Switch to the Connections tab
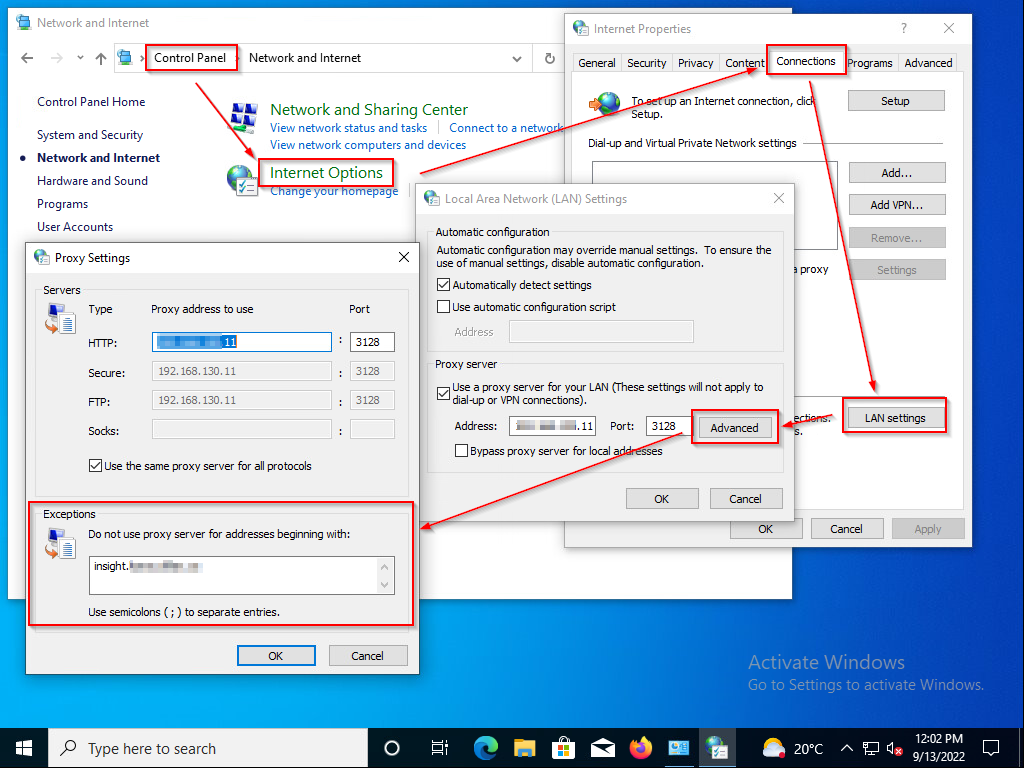Screen dimensions: 1024x768 click(805, 61)
